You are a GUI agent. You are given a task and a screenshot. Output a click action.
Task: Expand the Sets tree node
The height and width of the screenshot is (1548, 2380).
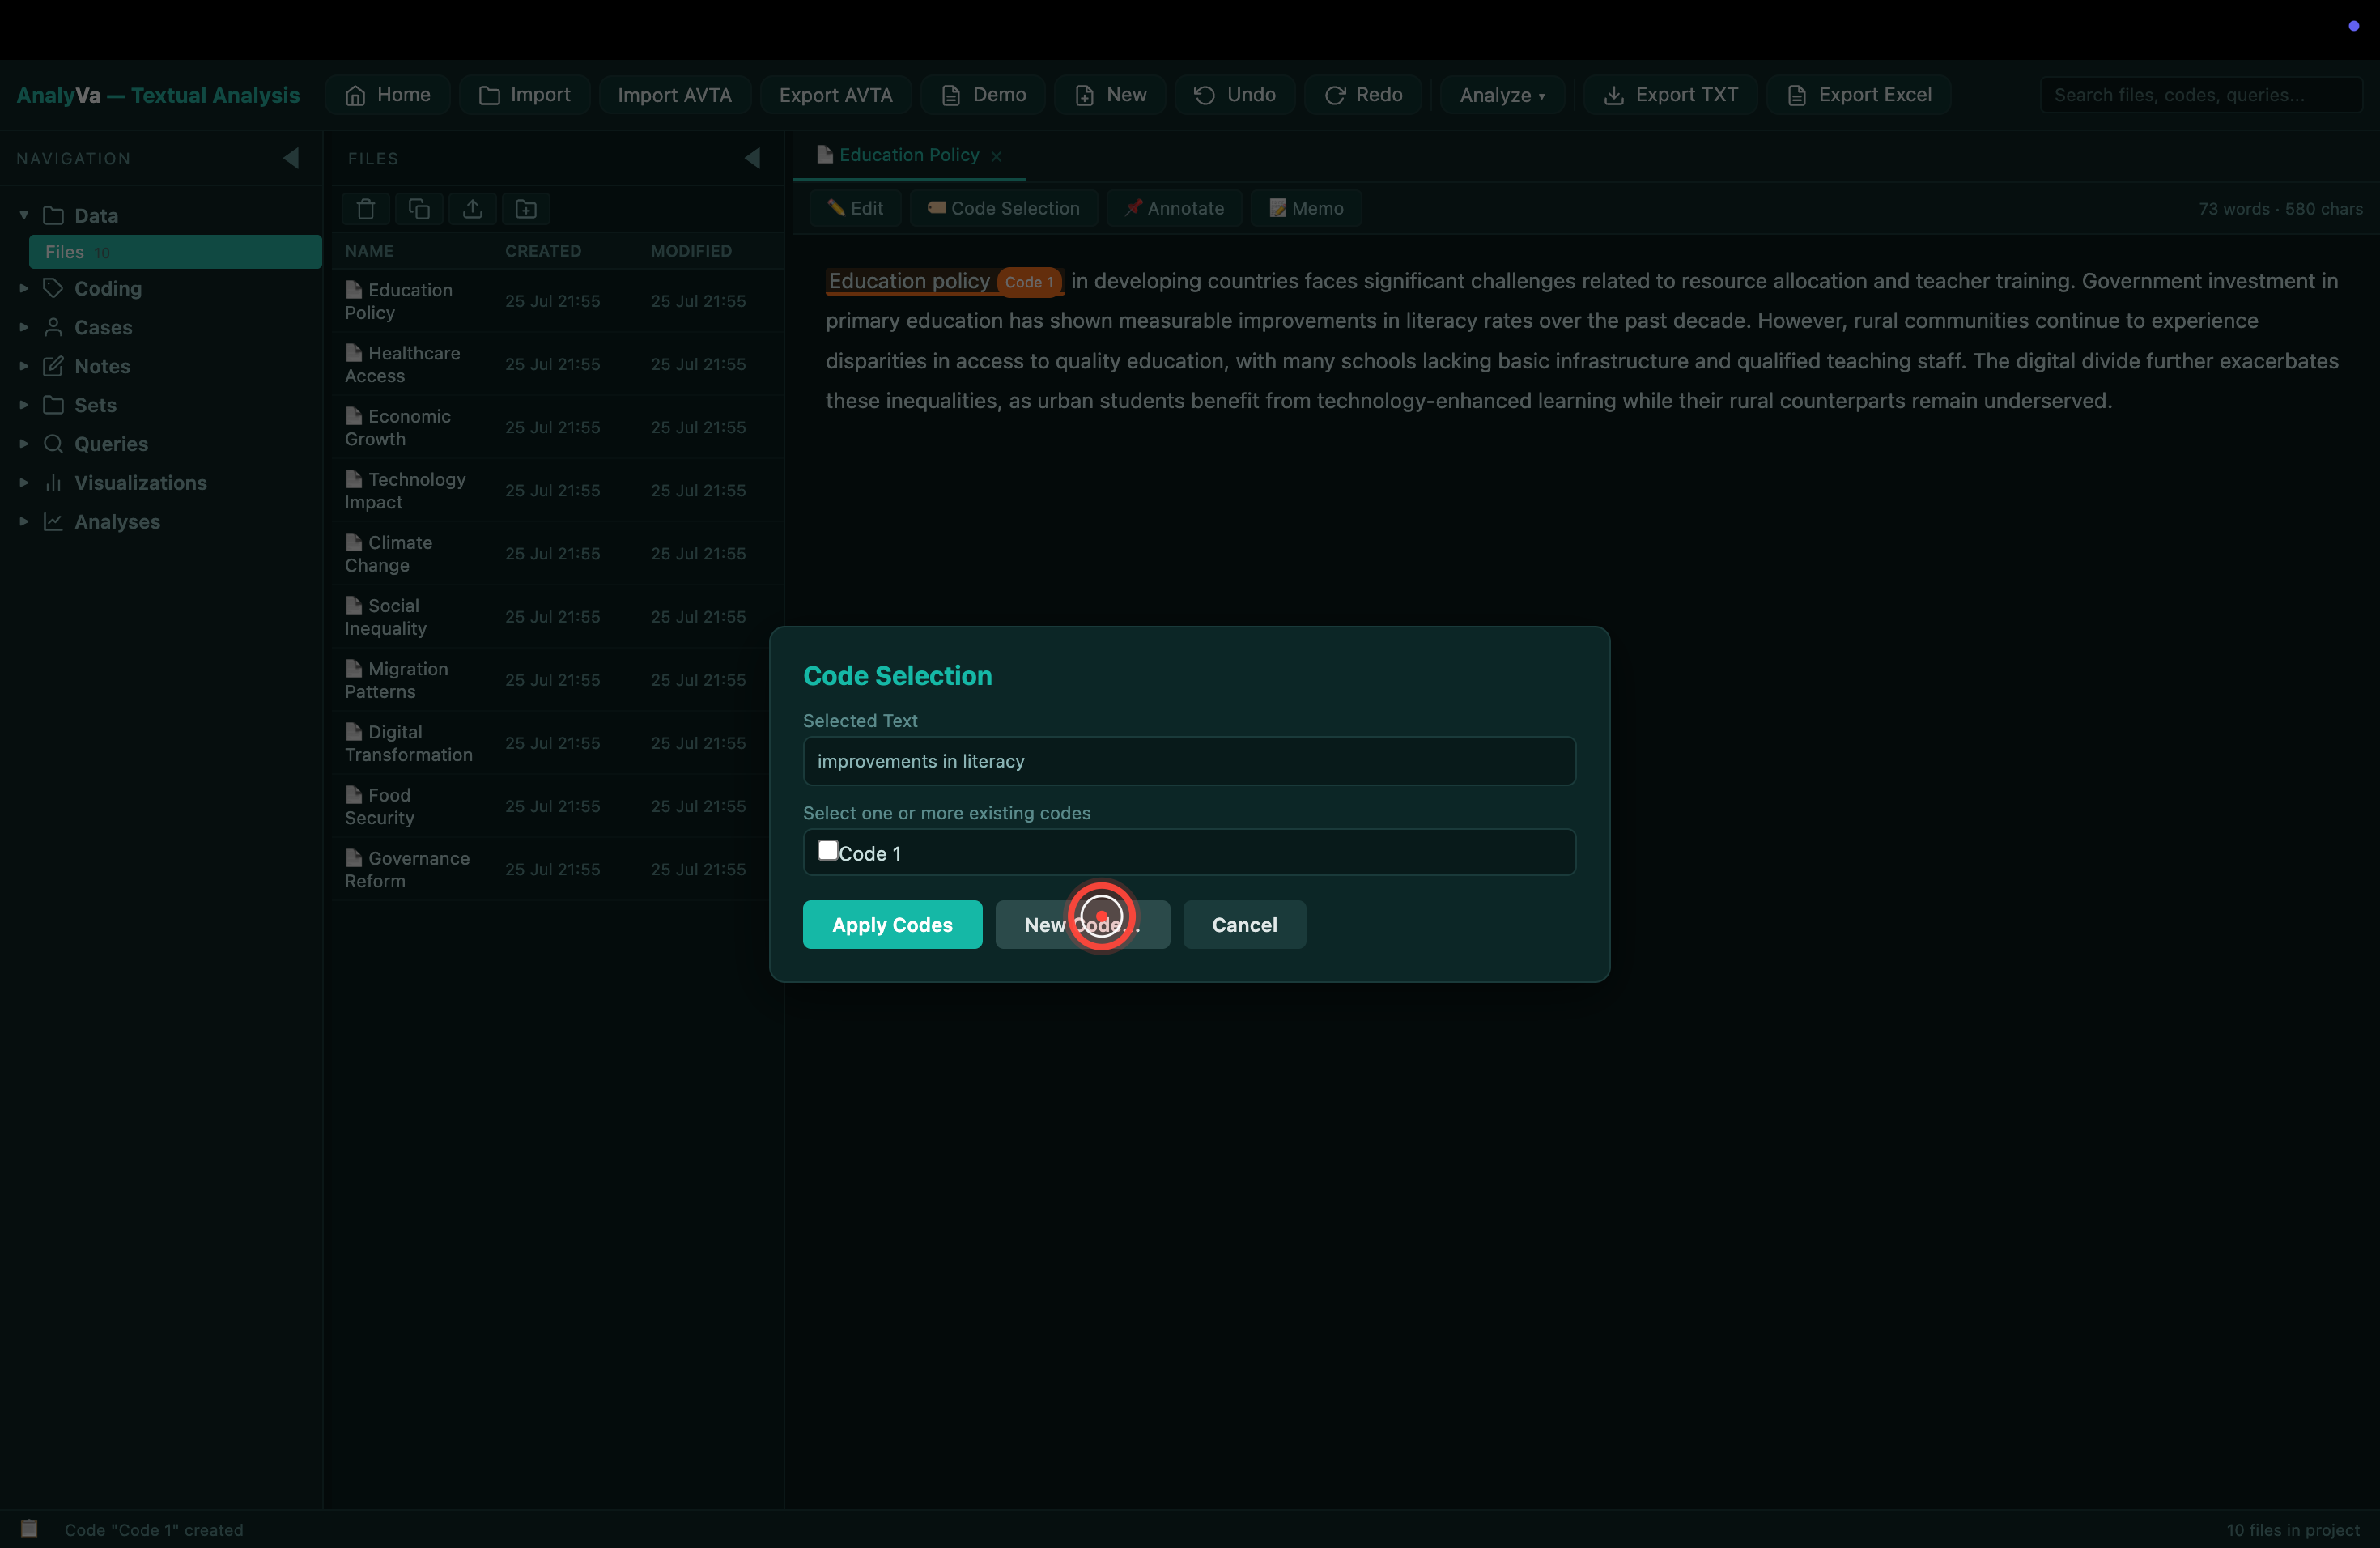24,405
